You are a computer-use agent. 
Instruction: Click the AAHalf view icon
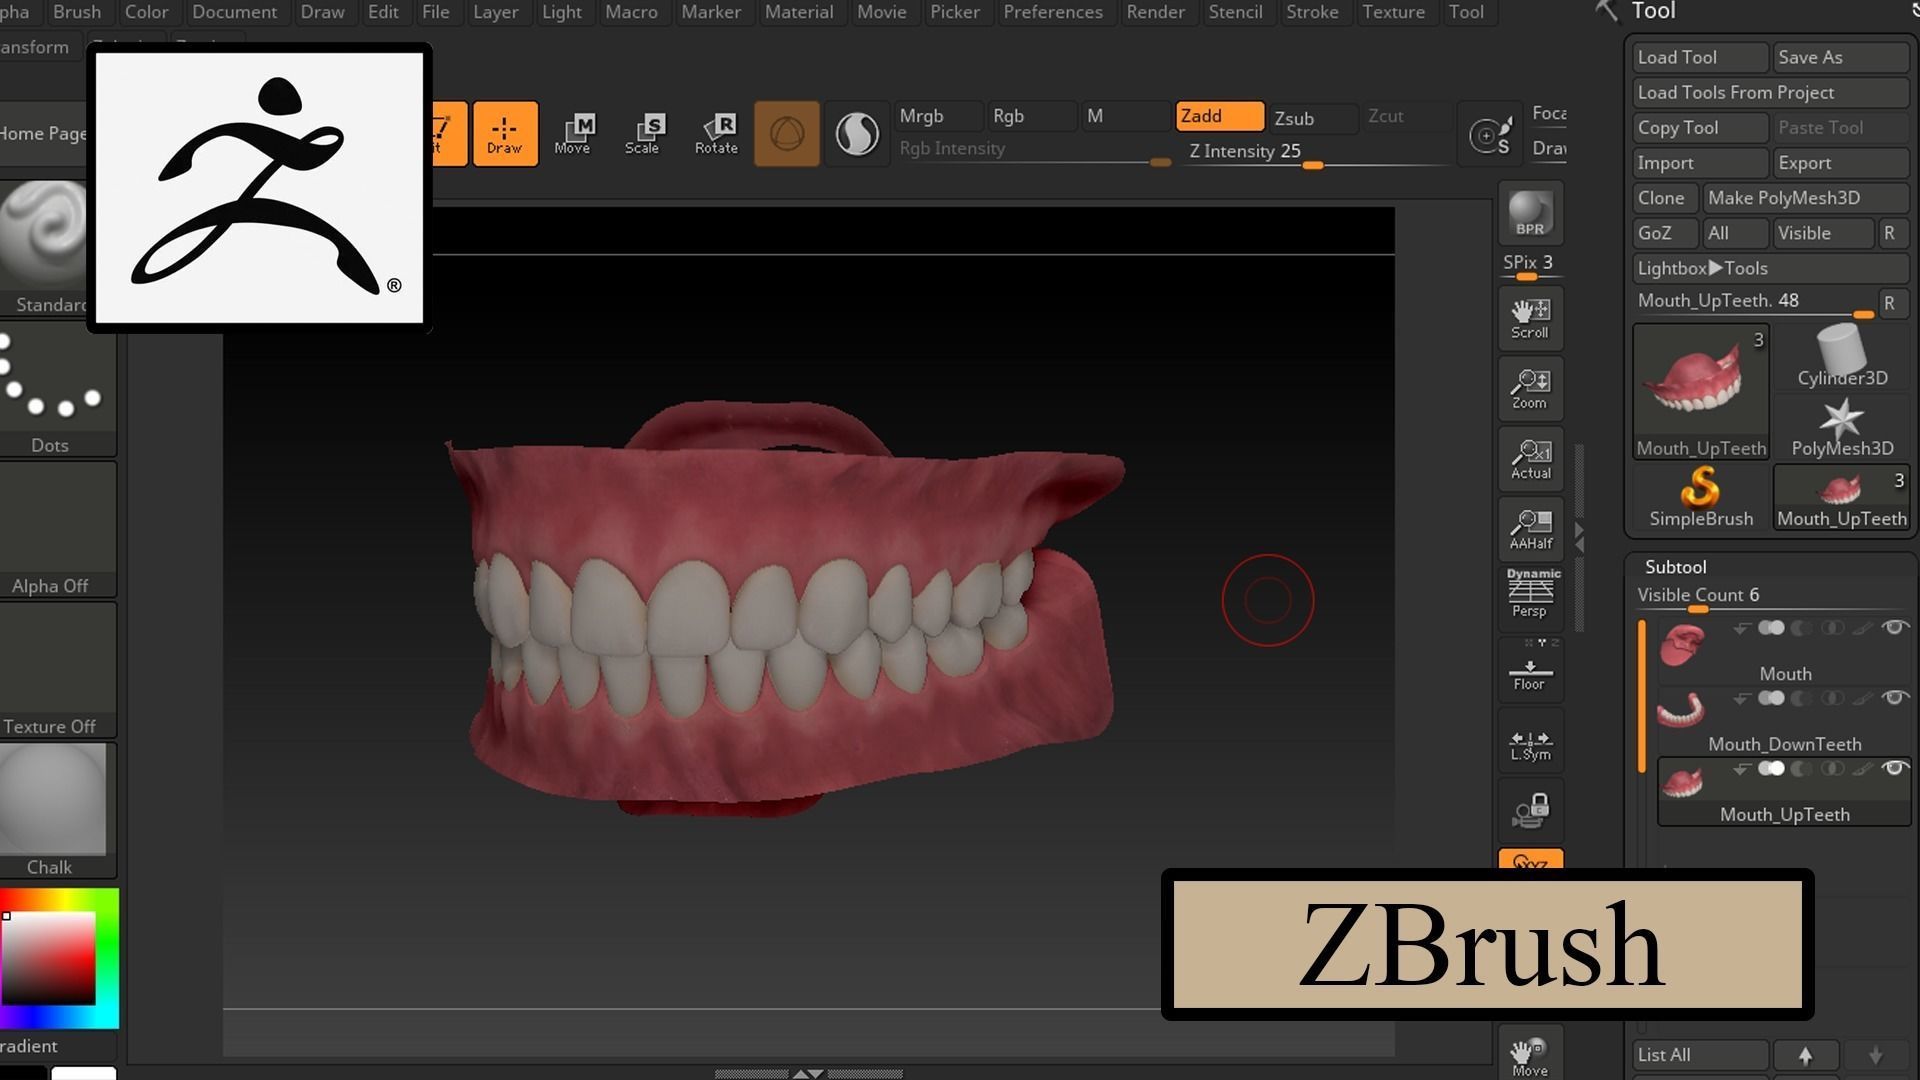(1530, 530)
